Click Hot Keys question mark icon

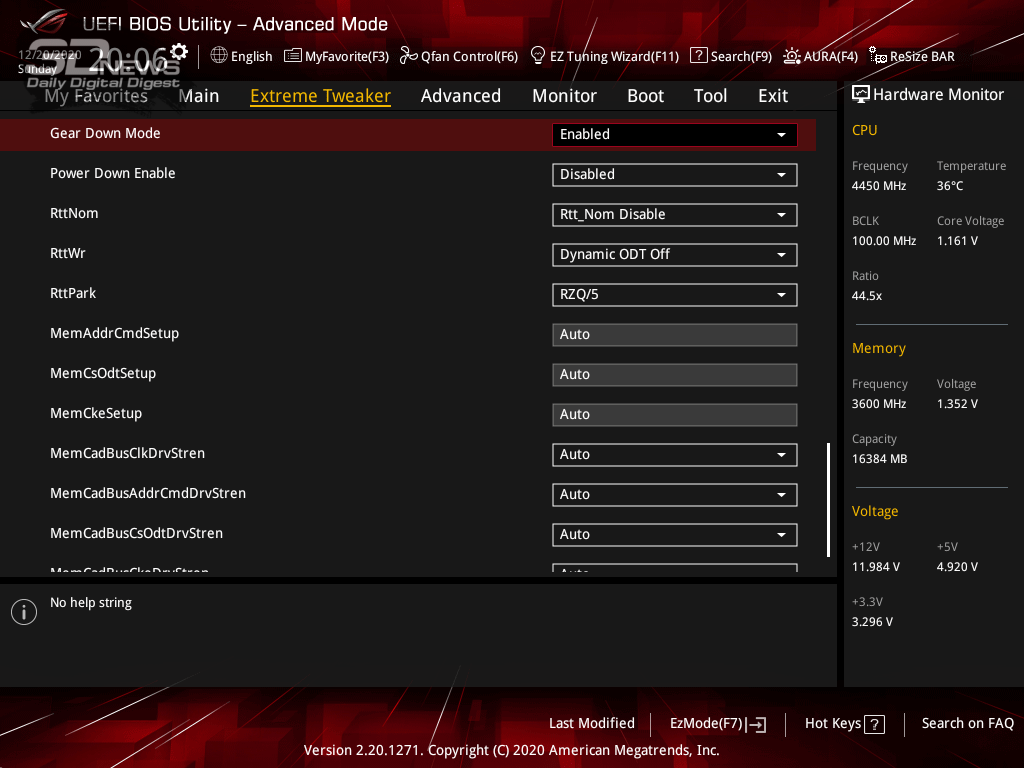(x=874, y=724)
